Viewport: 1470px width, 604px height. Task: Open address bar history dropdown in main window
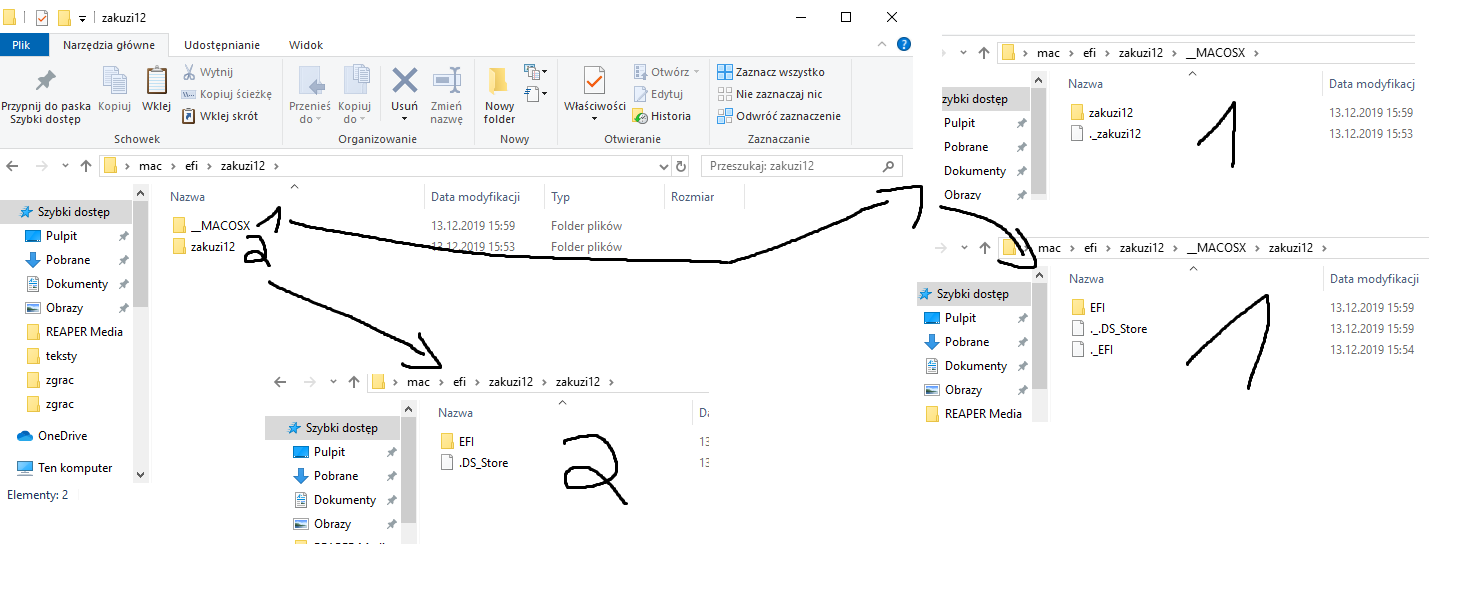pyautogui.click(x=664, y=166)
